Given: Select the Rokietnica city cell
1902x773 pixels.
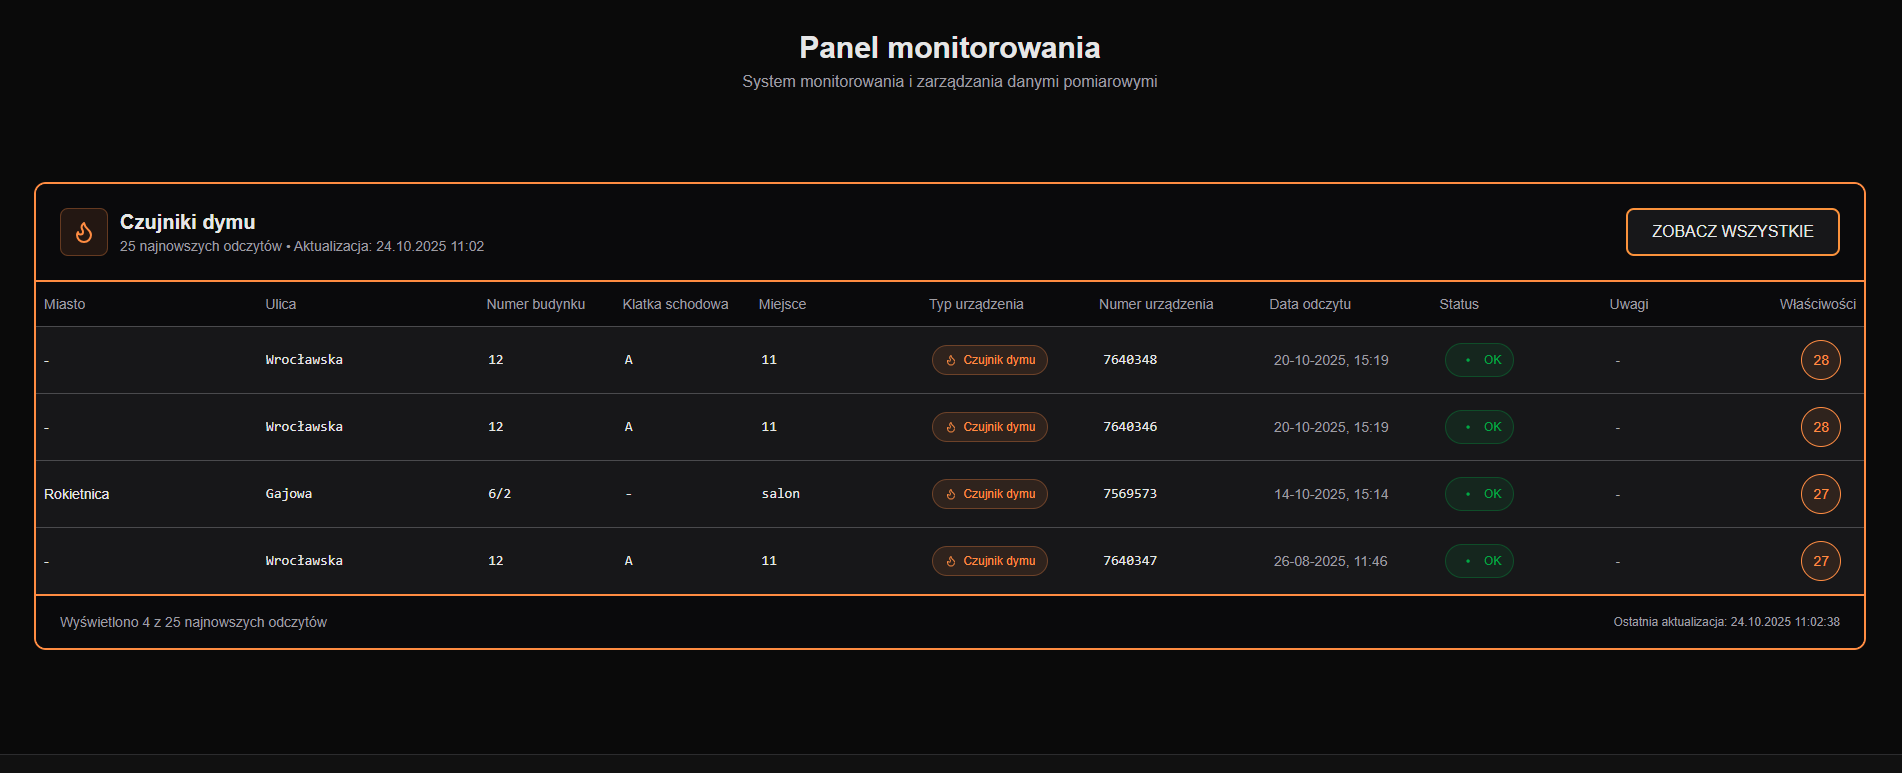Looking at the screenshot, I should point(77,494).
